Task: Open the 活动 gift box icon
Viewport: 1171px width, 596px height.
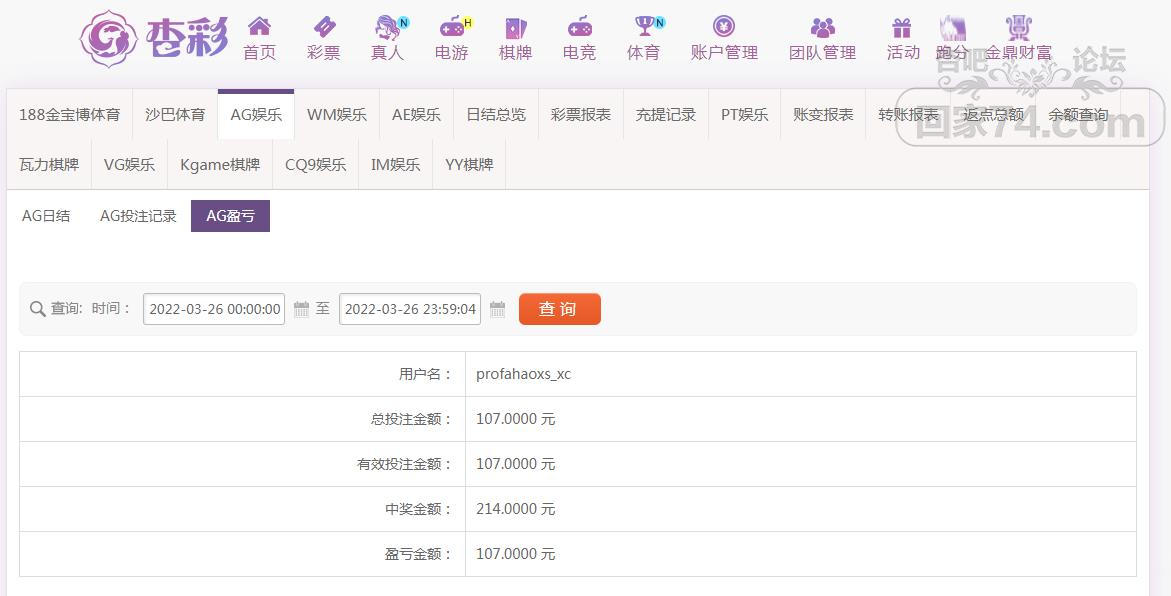Action: tap(902, 28)
